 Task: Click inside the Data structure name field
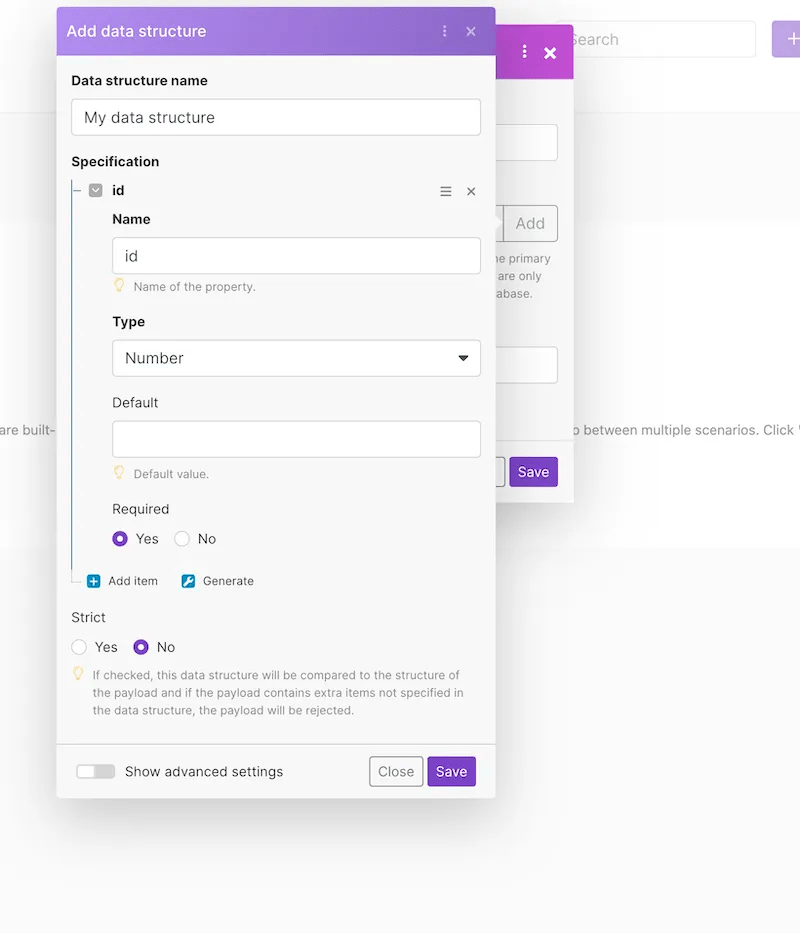pyautogui.click(x=275, y=117)
